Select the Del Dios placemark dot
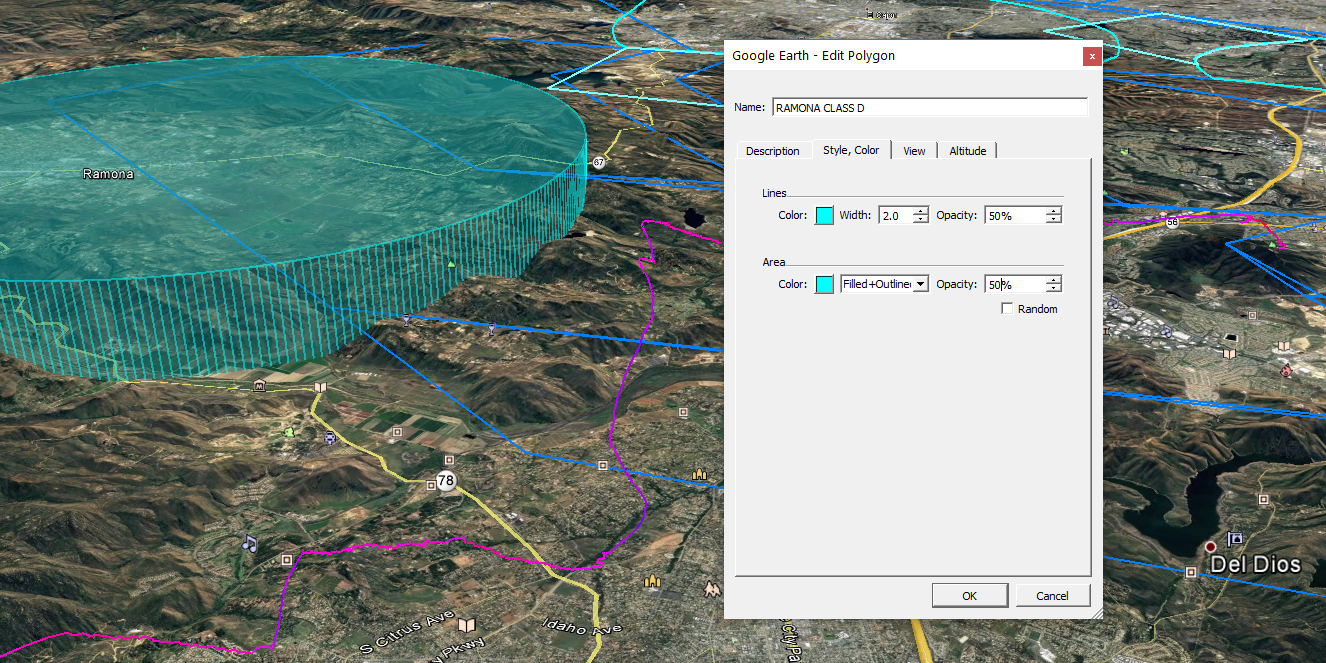This screenshot has width=1326, height=663. 1211,547
